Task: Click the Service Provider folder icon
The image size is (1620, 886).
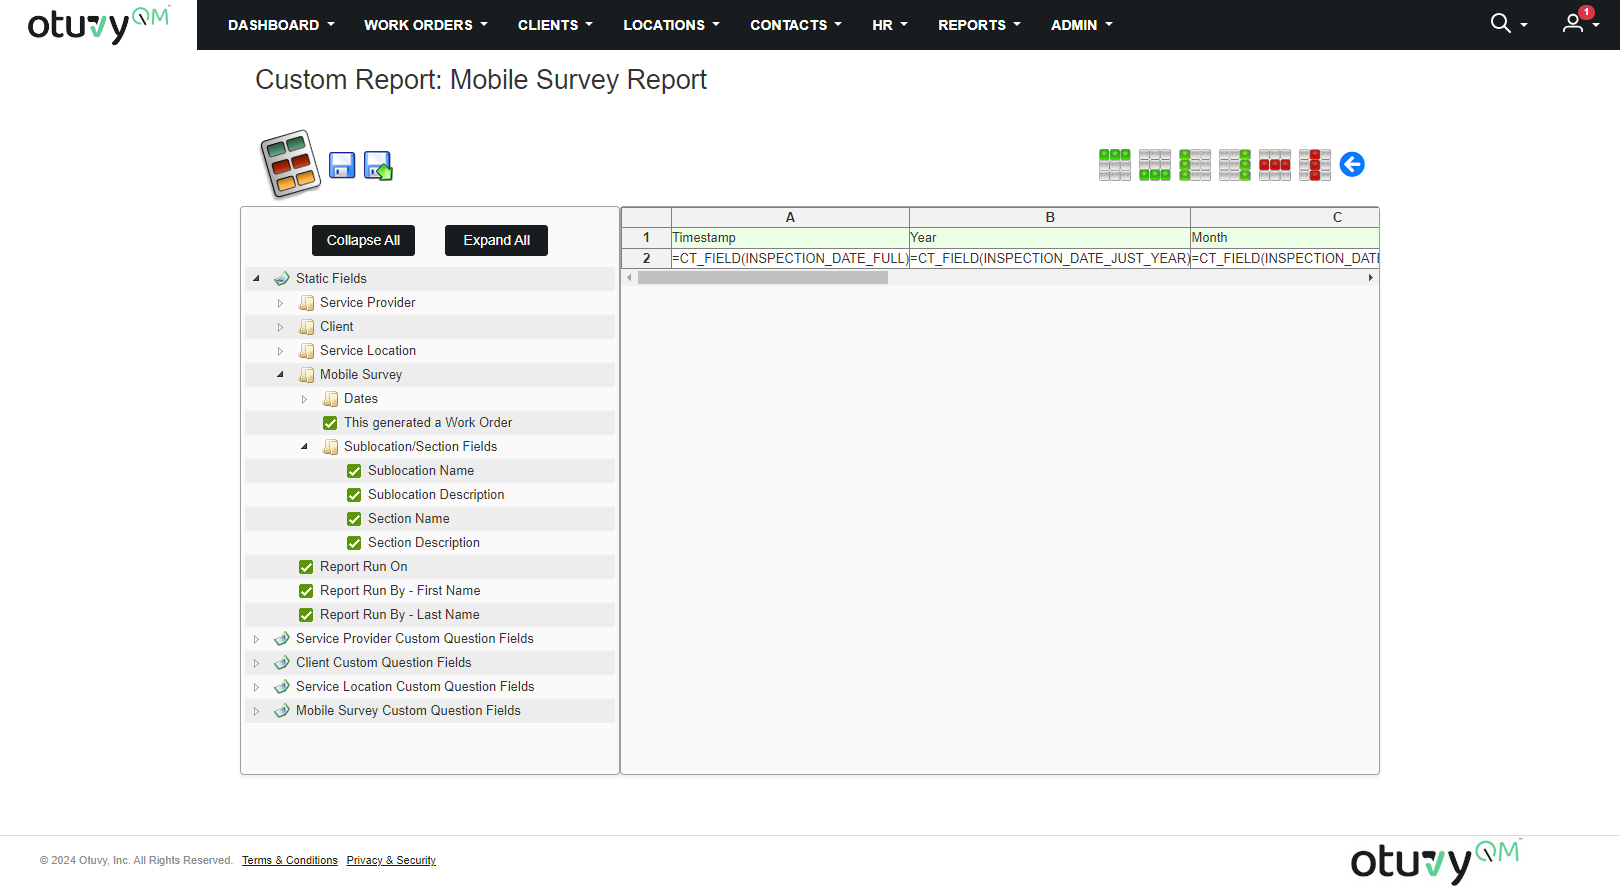Action: click(306, 302)
